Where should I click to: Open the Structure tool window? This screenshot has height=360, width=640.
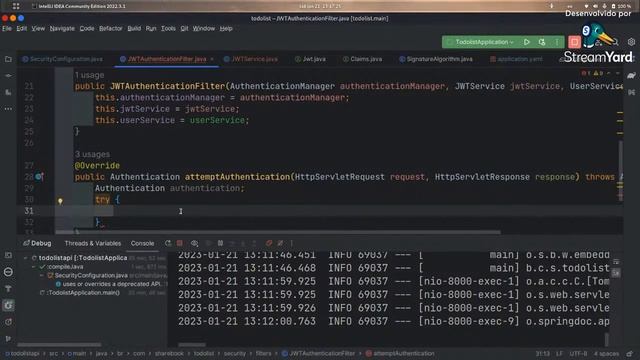pos(8,93)
